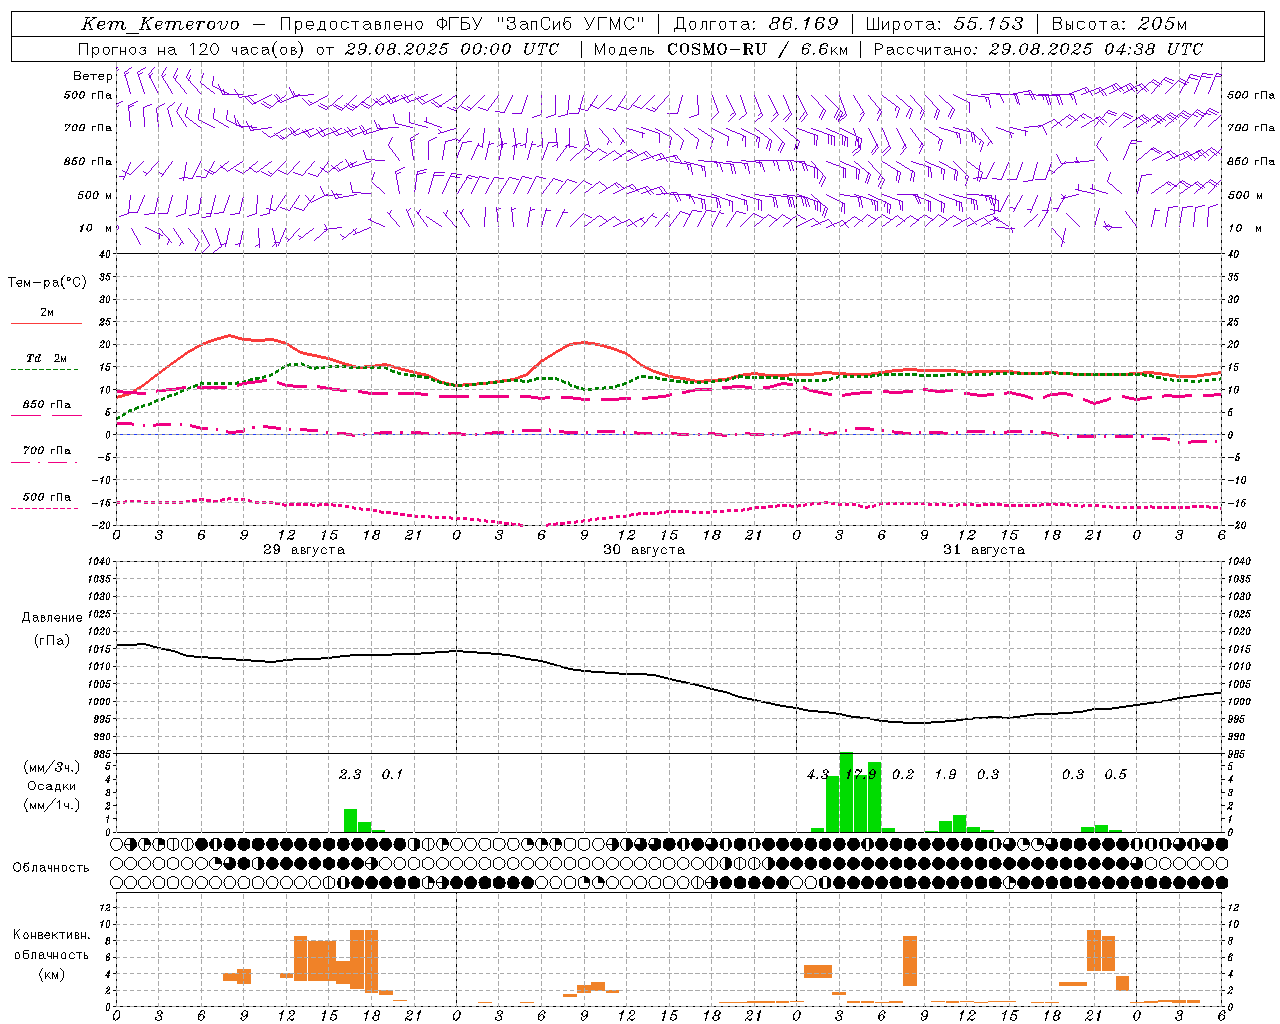Click the Td 2м dew point legend entry

coord(47,358)
